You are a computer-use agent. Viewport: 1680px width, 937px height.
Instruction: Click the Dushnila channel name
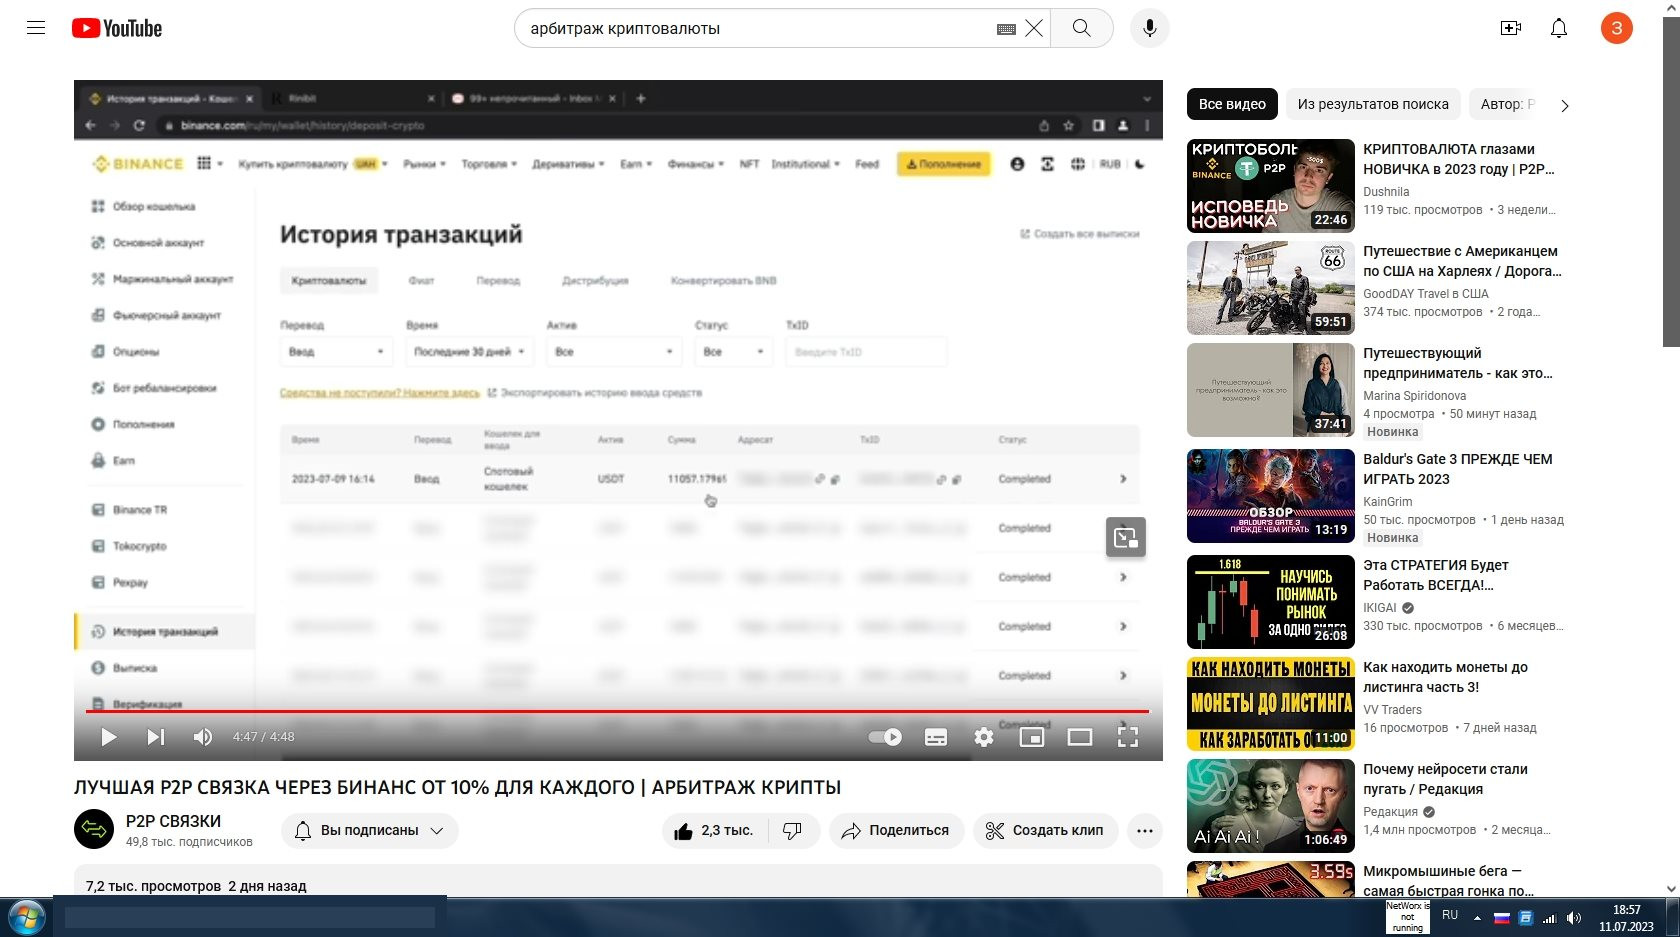(x=1386, y=192)
